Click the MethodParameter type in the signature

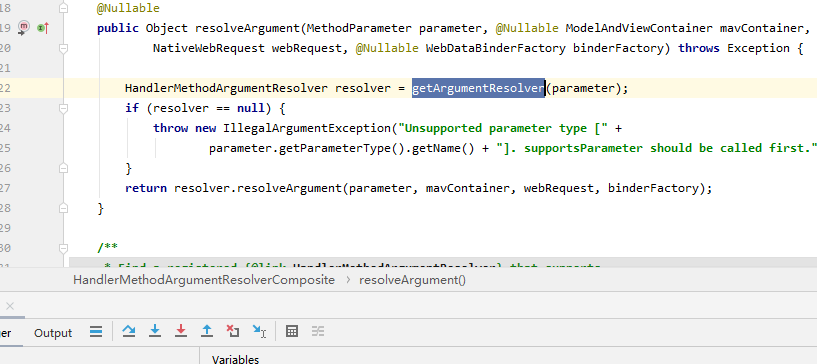[360, 28]
